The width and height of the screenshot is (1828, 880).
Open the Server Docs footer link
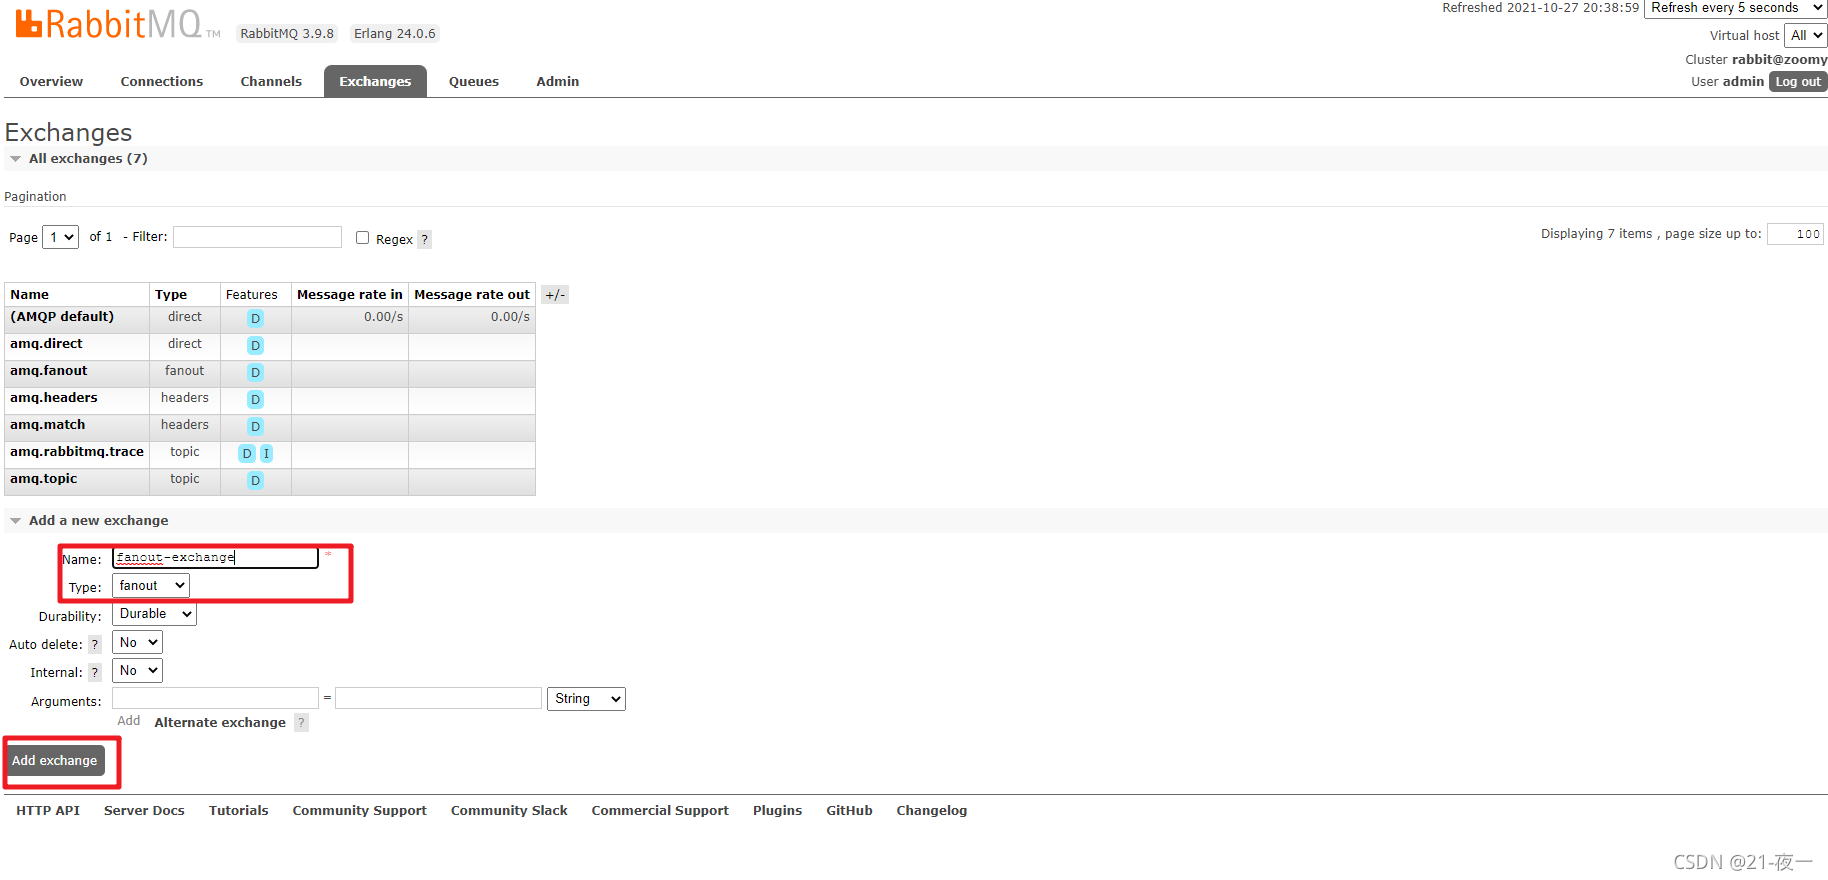pos(144,811)
